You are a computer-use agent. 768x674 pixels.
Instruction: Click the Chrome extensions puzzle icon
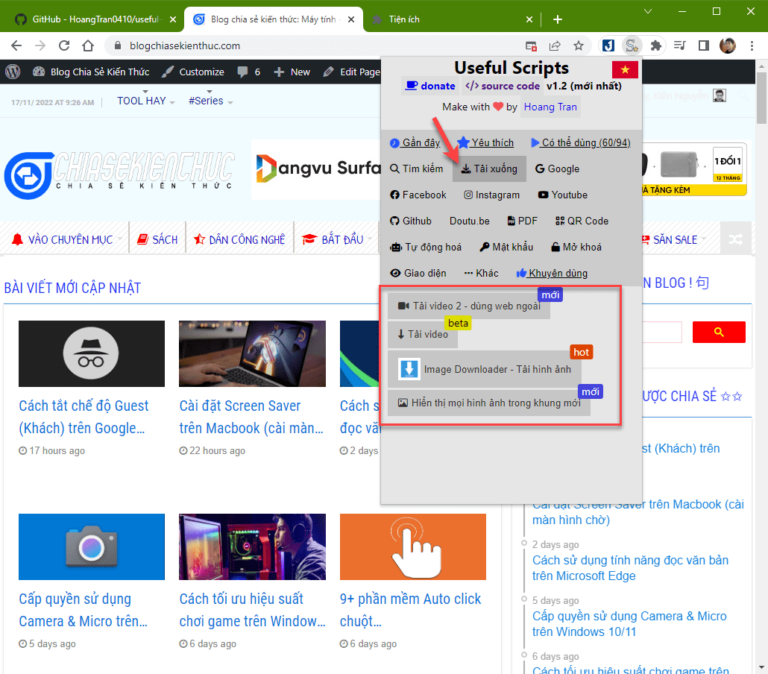tap(656, 45)
